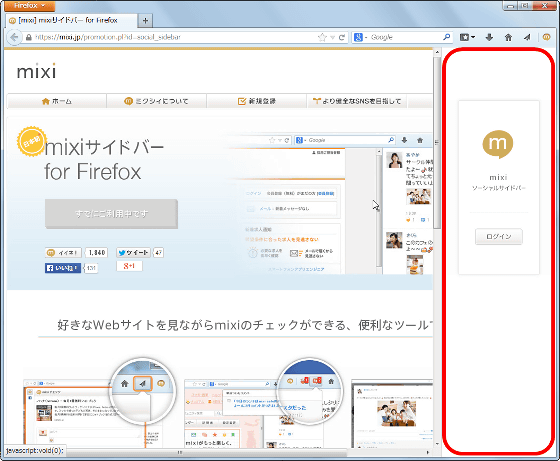The width and height of the screenshot is (560, 461).
Task: Click the horizontal scrollbar right arrow
Action: 428,452
